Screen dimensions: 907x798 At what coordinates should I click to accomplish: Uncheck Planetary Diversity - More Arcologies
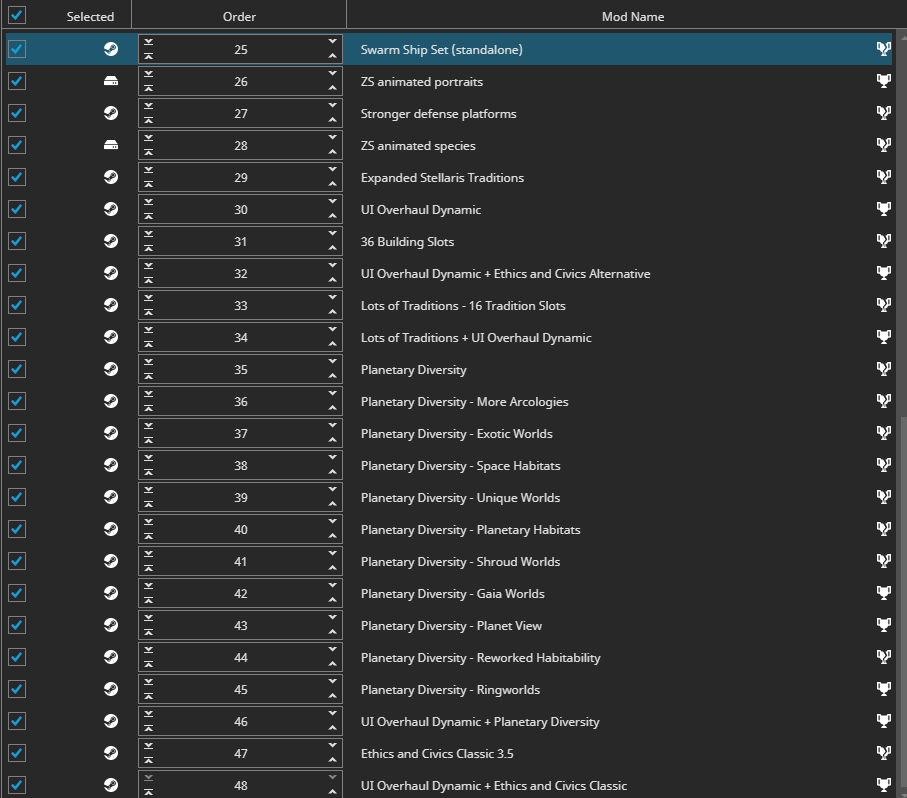[17, 401]
